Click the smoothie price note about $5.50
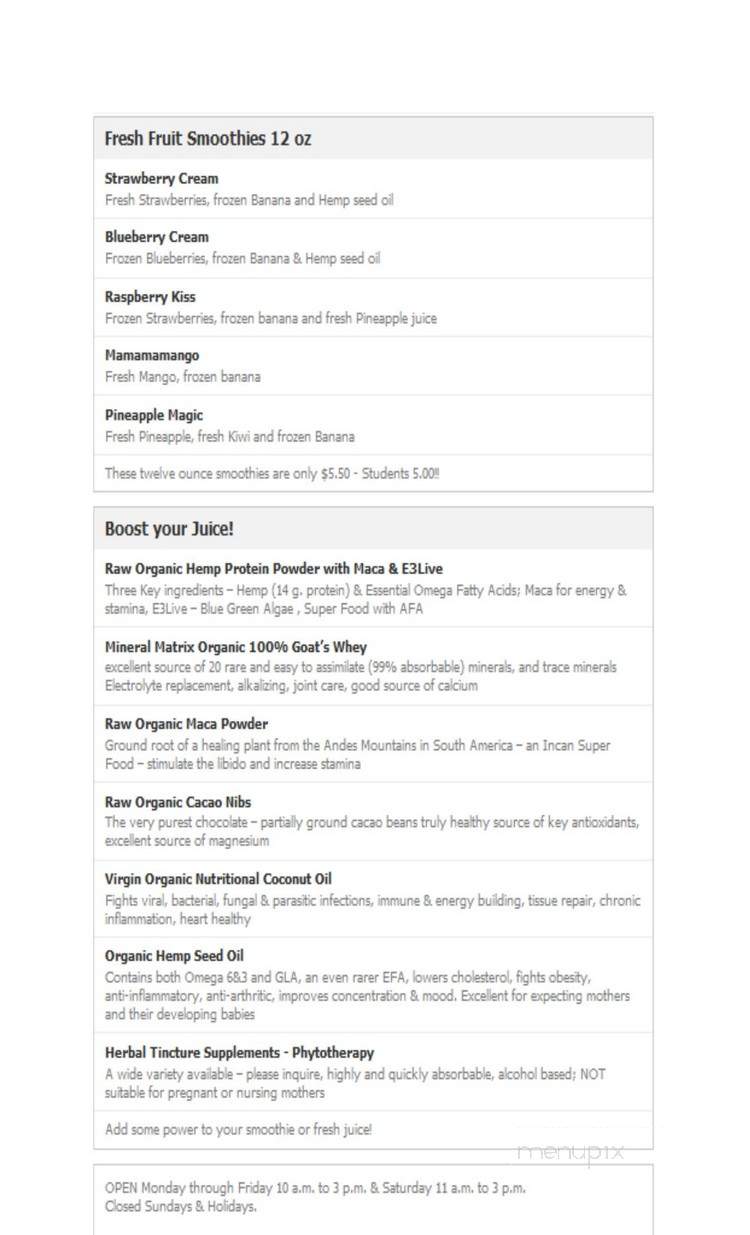 point(272,474)
